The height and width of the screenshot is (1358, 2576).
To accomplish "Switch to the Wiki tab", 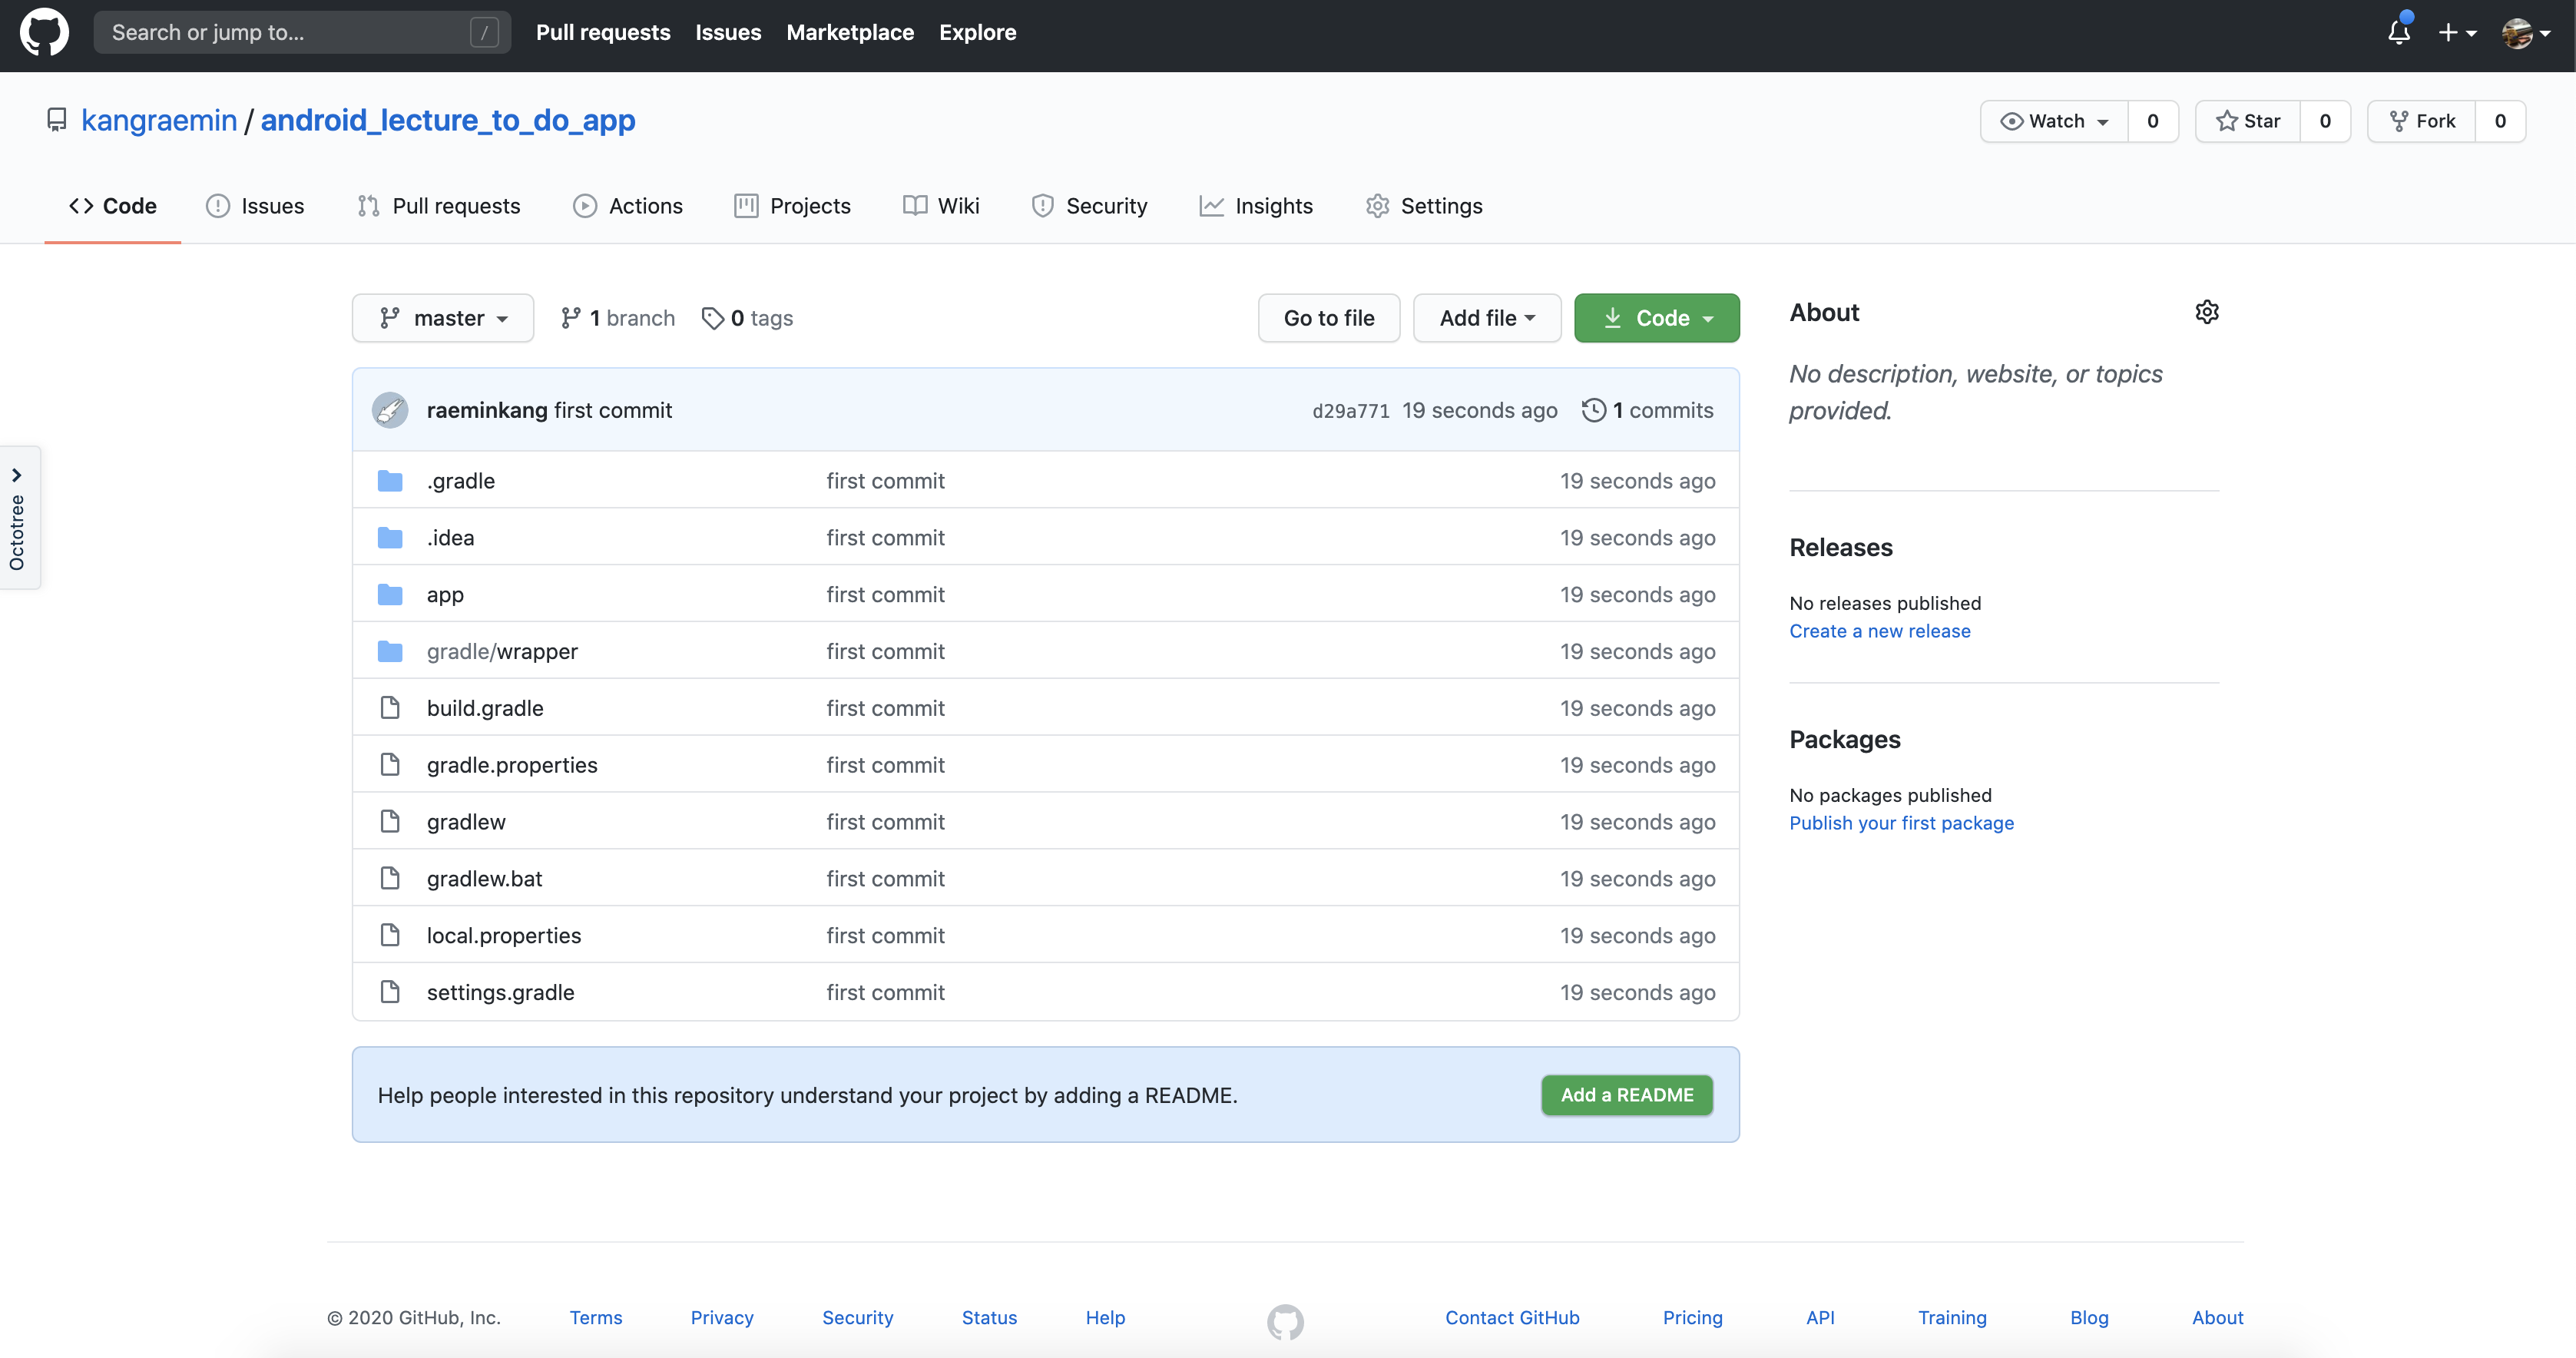I will [x=941, y=206].
